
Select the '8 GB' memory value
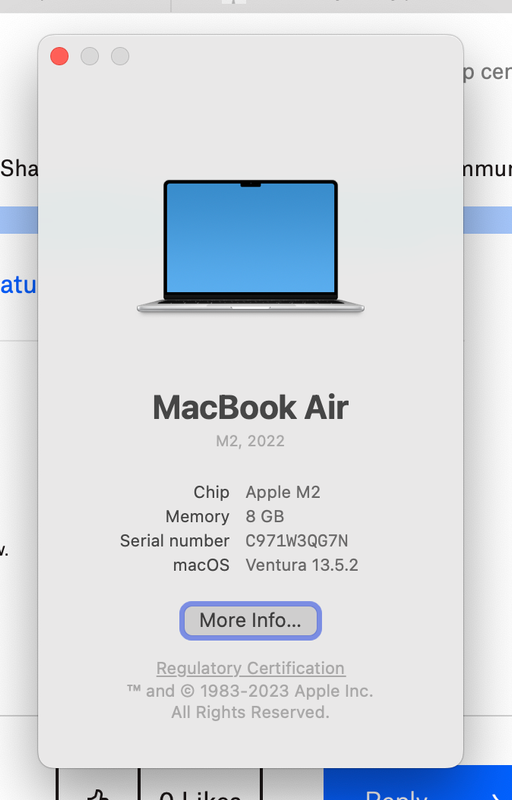click(x=265, y=516)
